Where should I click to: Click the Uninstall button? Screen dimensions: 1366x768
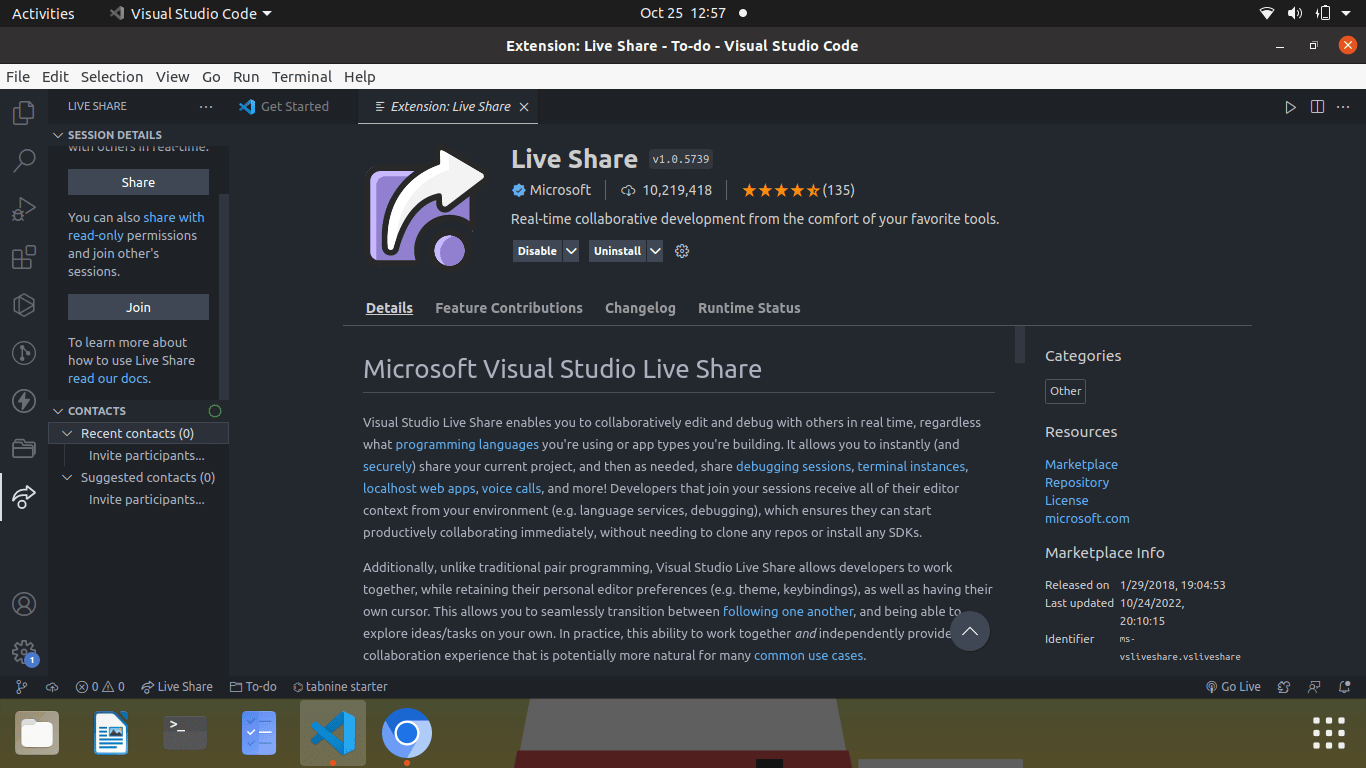pos(617,251)
